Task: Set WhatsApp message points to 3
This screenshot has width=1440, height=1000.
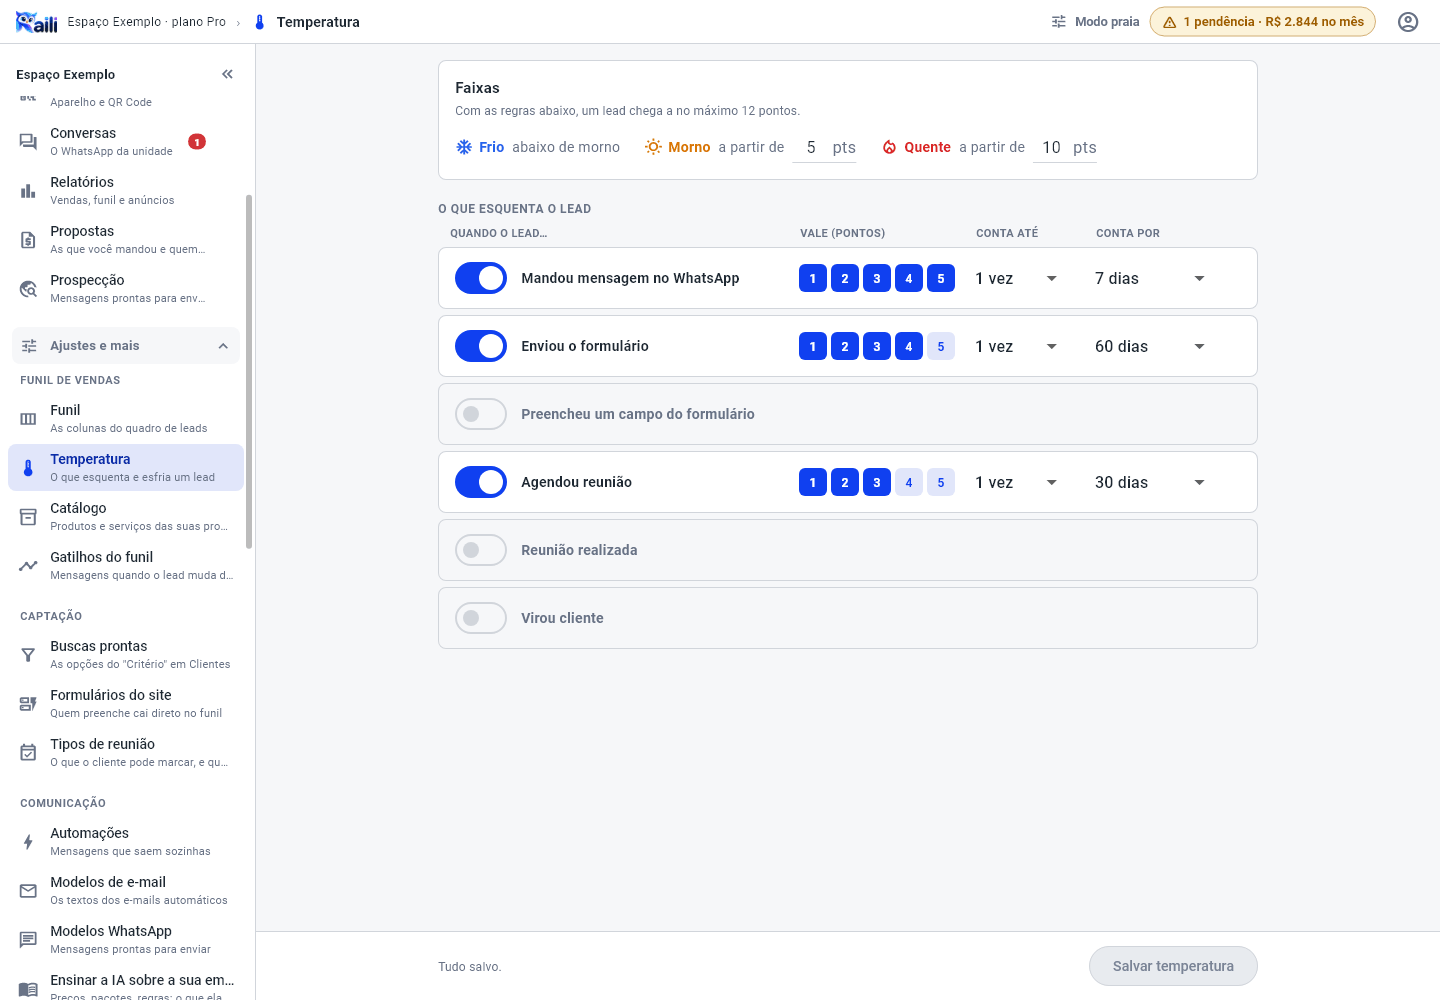Action: click(x=877, y=278)
